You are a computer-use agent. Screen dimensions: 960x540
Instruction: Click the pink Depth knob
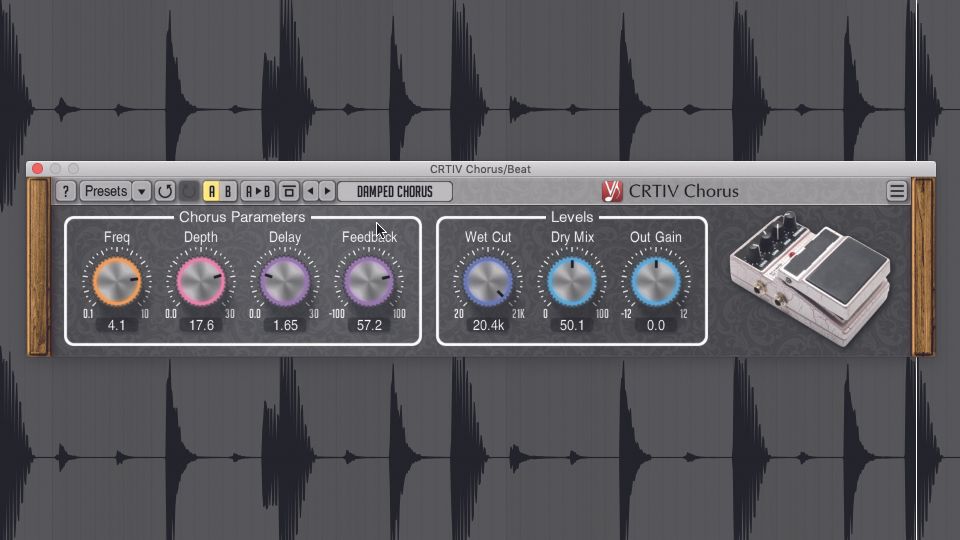[201, 280]
